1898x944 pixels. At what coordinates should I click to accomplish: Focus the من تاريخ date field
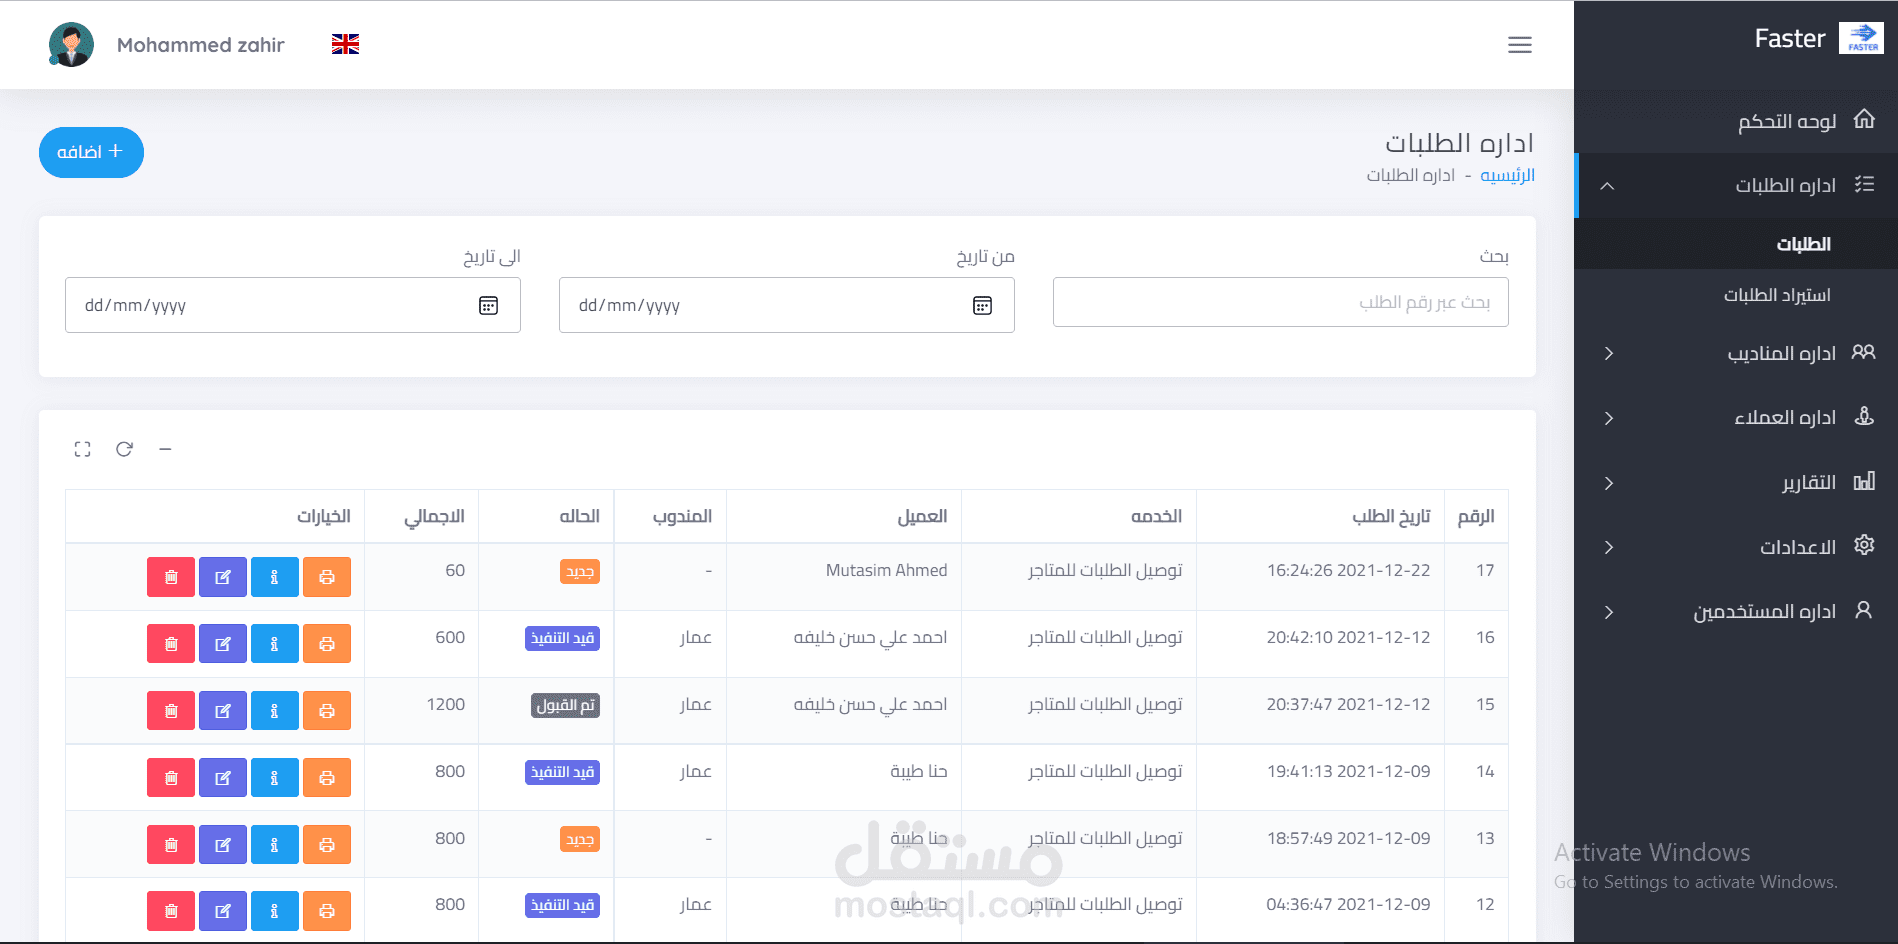tap(786, 305)
